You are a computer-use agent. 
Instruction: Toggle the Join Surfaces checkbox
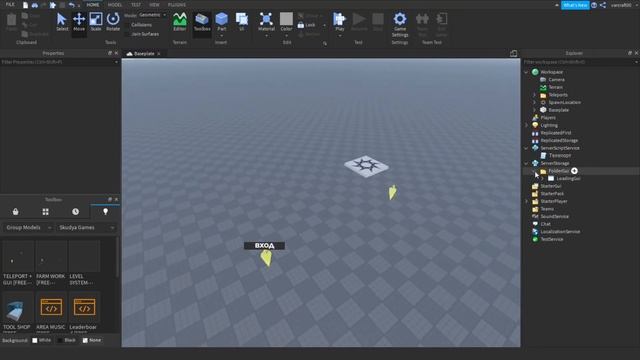[127, 34]
